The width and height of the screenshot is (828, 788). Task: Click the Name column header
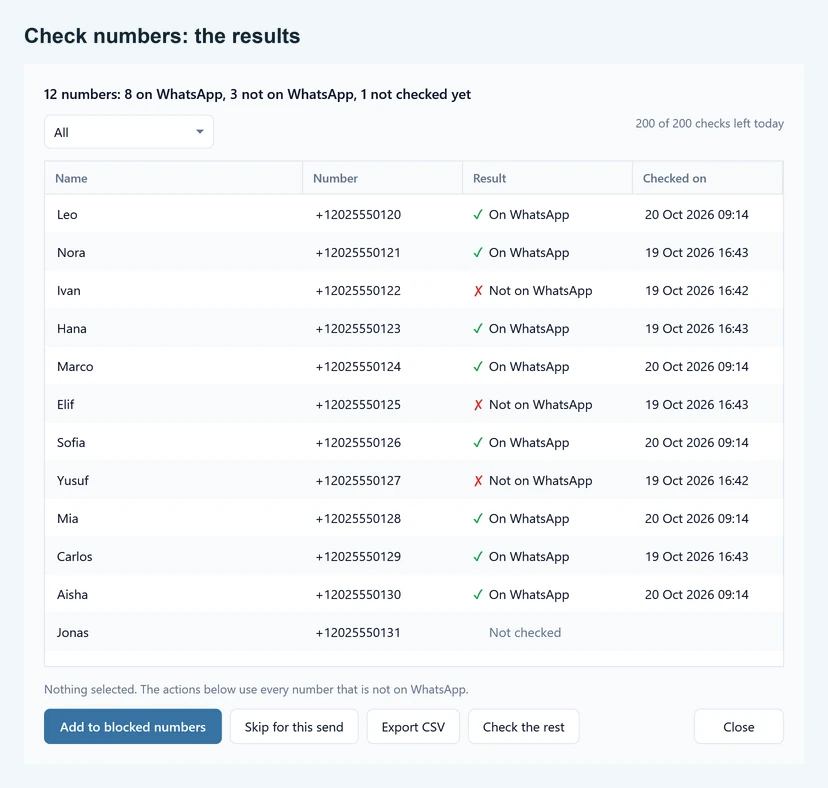(x=174, y=178)
